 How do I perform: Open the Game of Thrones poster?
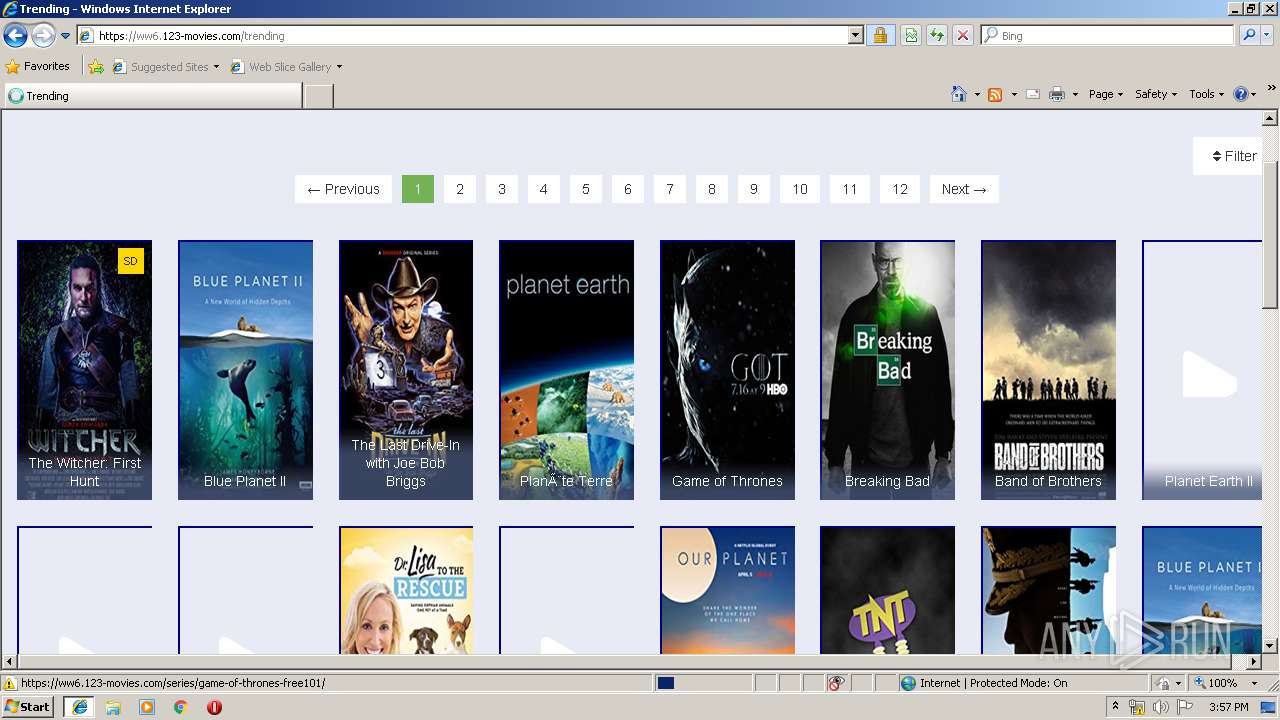[727, 370]
